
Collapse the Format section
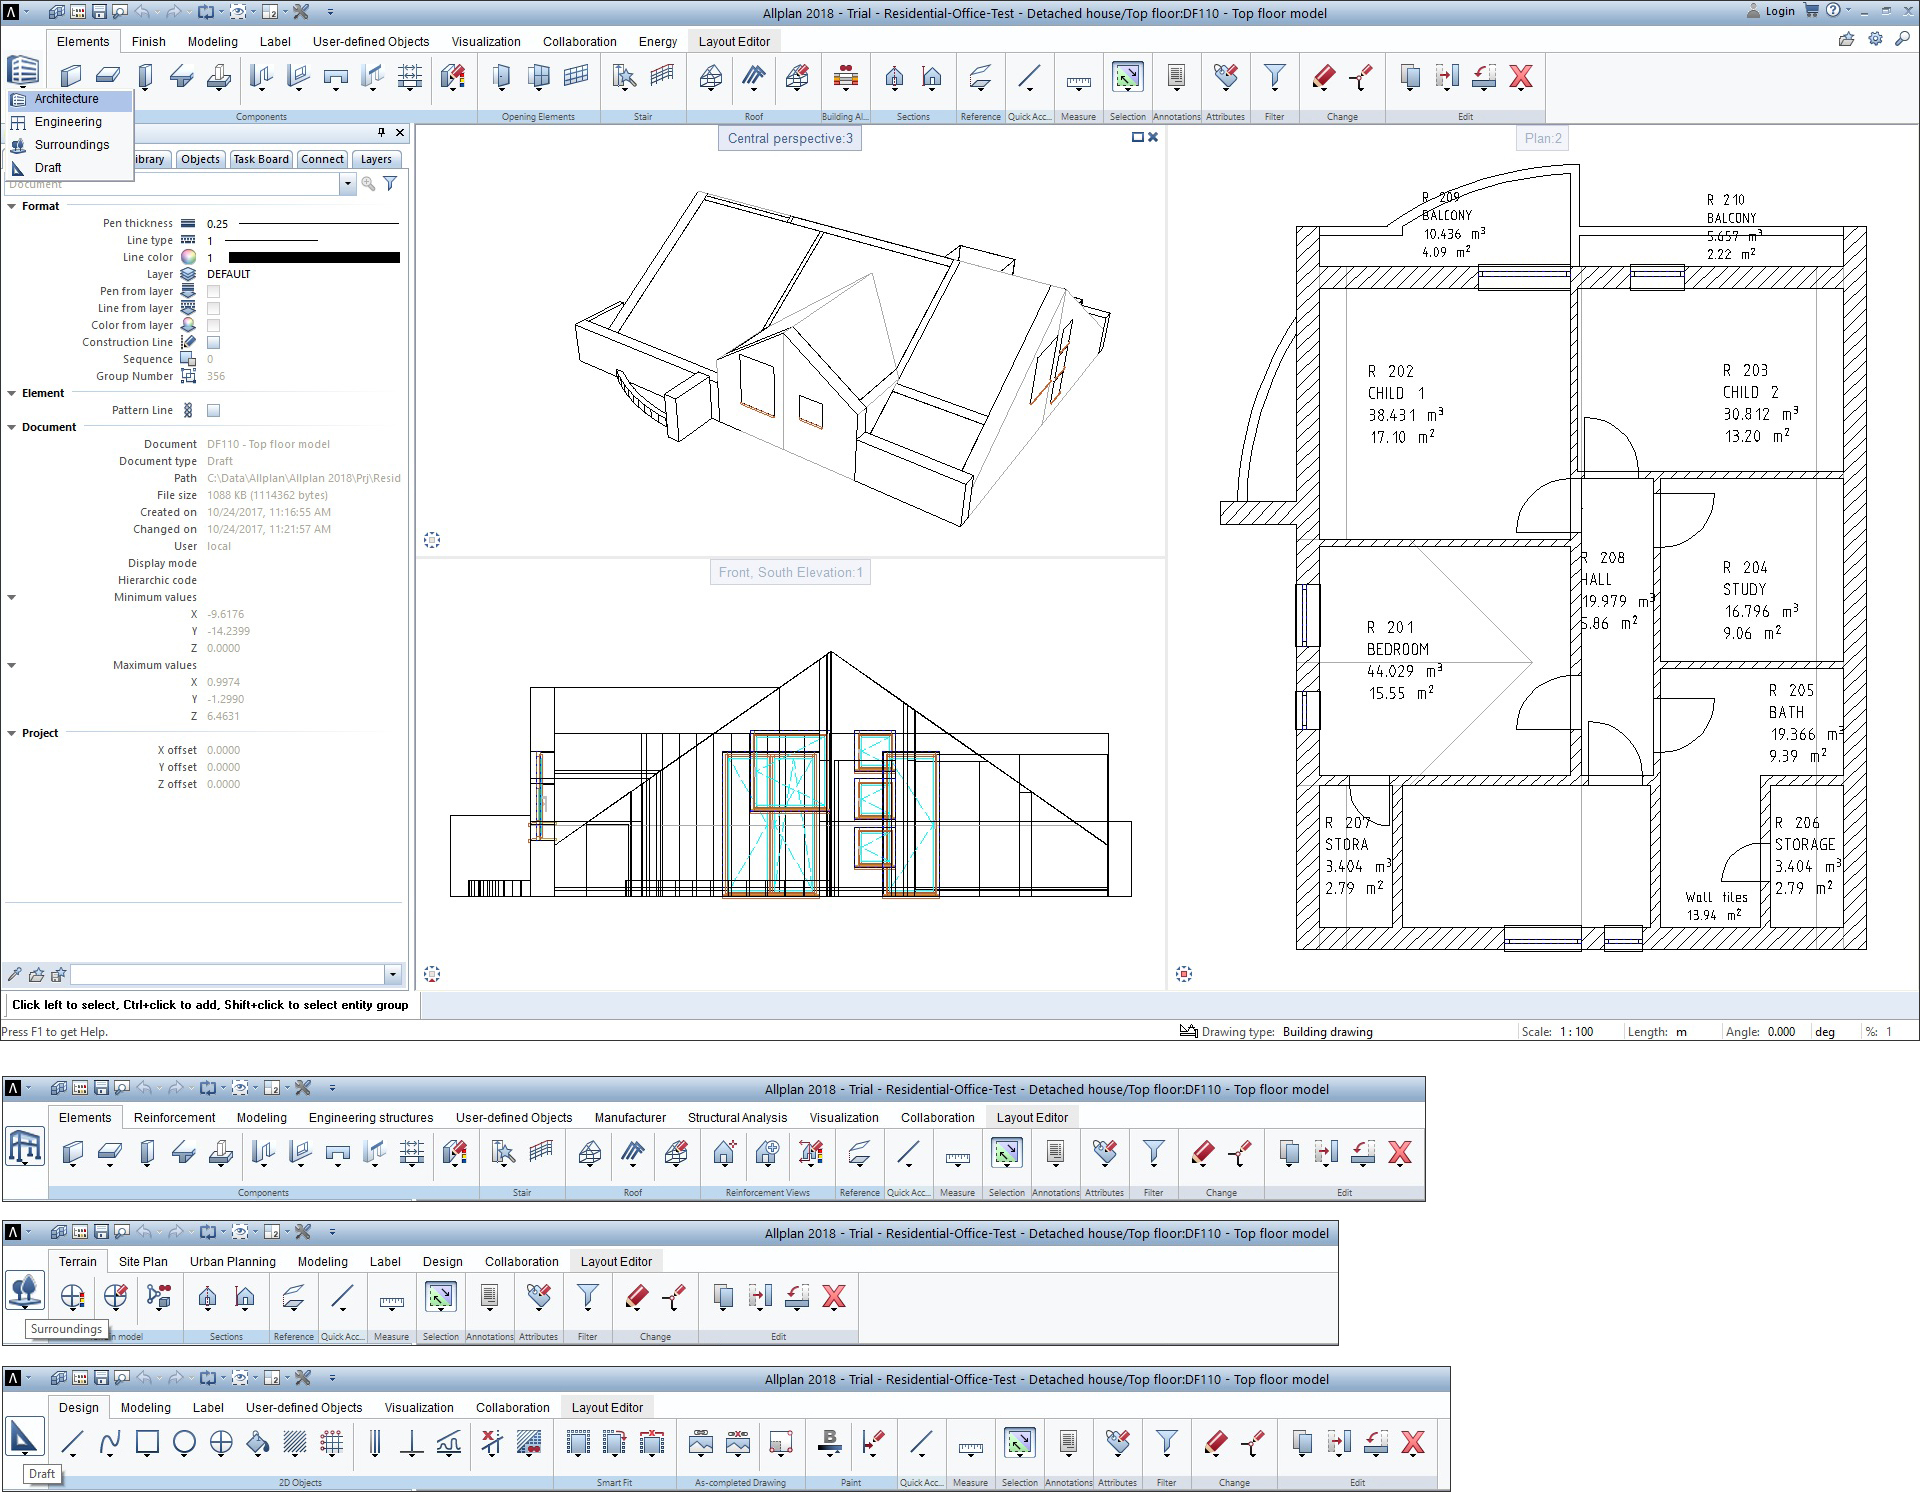tap(12, 206)
